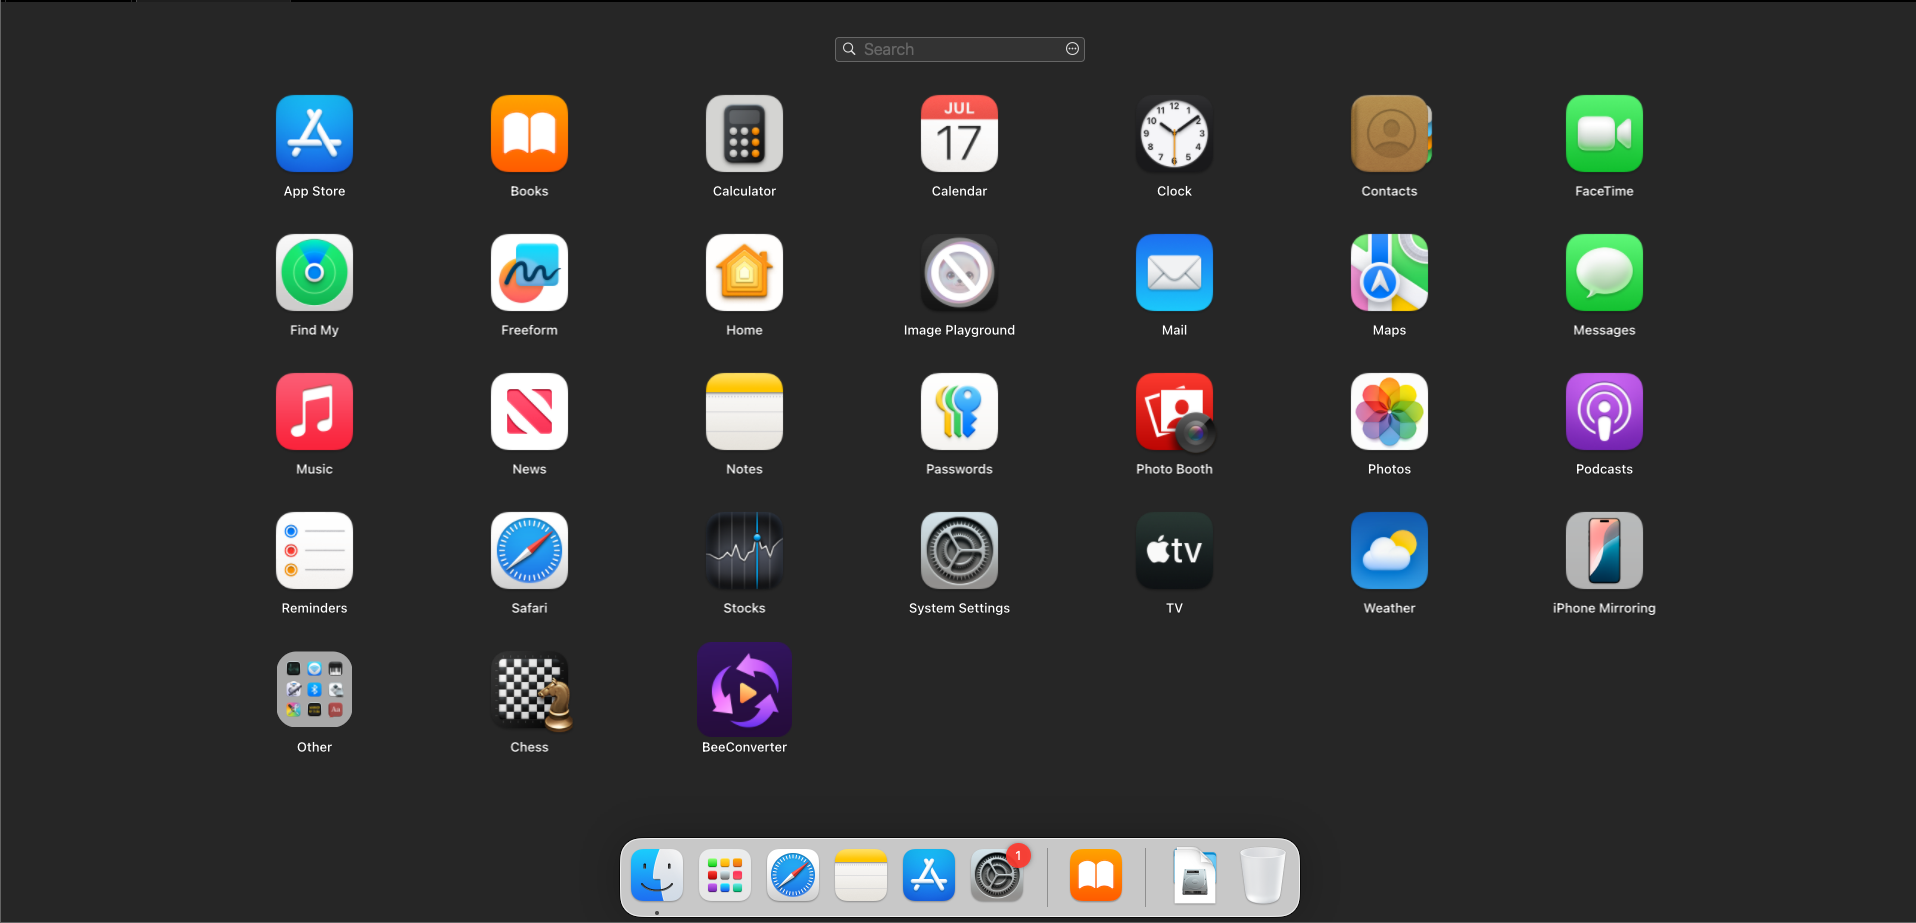Screen dimensions: 1916x923
Task: Open the Contacts app
Action: (x=1389, y=134)
